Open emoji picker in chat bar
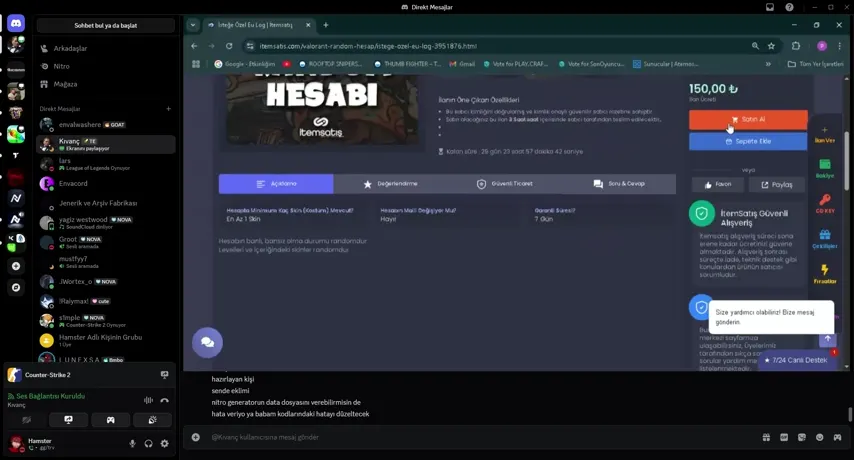The height and width of the screenshot is (460, 854). [820, 437]
